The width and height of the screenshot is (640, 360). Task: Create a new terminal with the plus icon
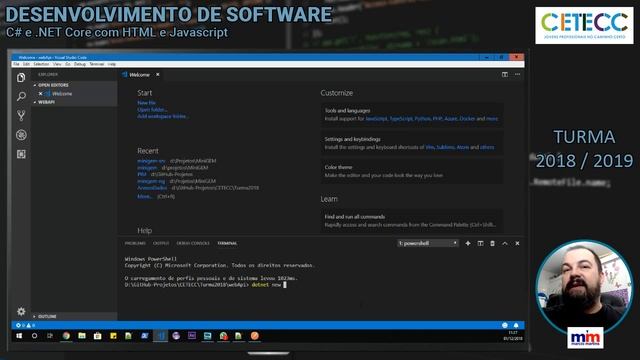pos(468,243)
